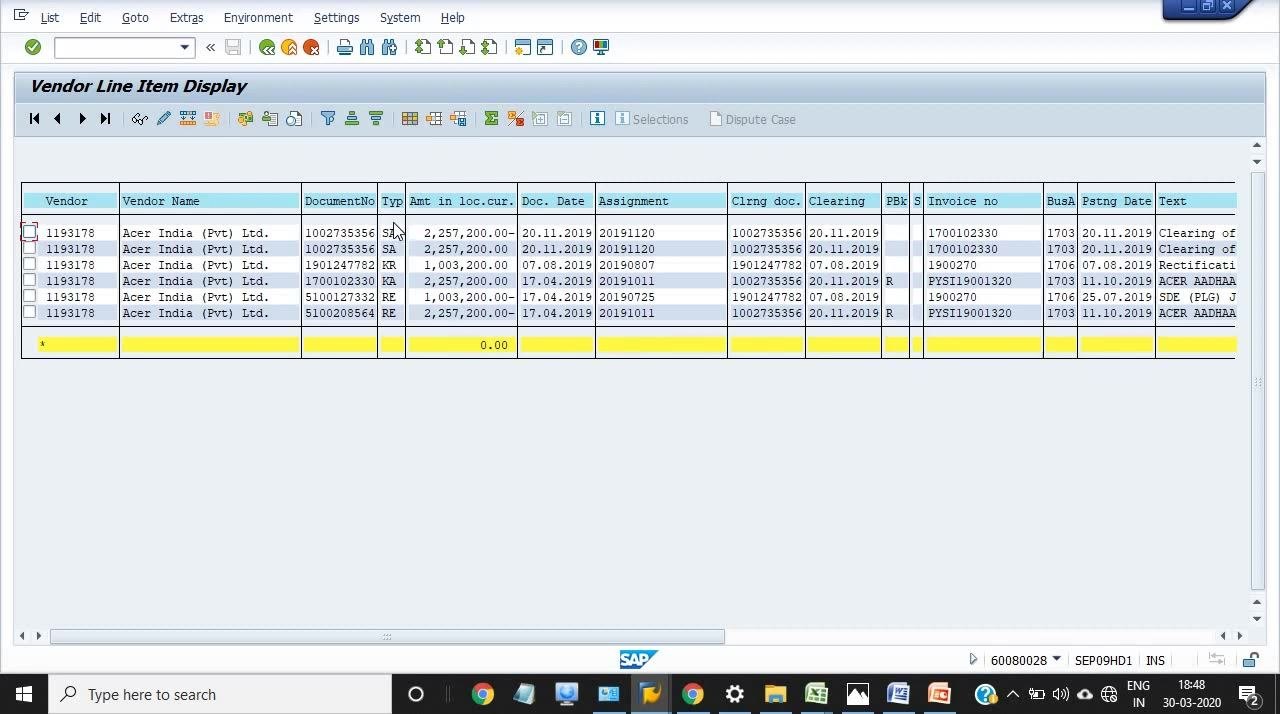1280x714 pixels.
Task: Open the Edit menu
Action: [x=90, y=17]
